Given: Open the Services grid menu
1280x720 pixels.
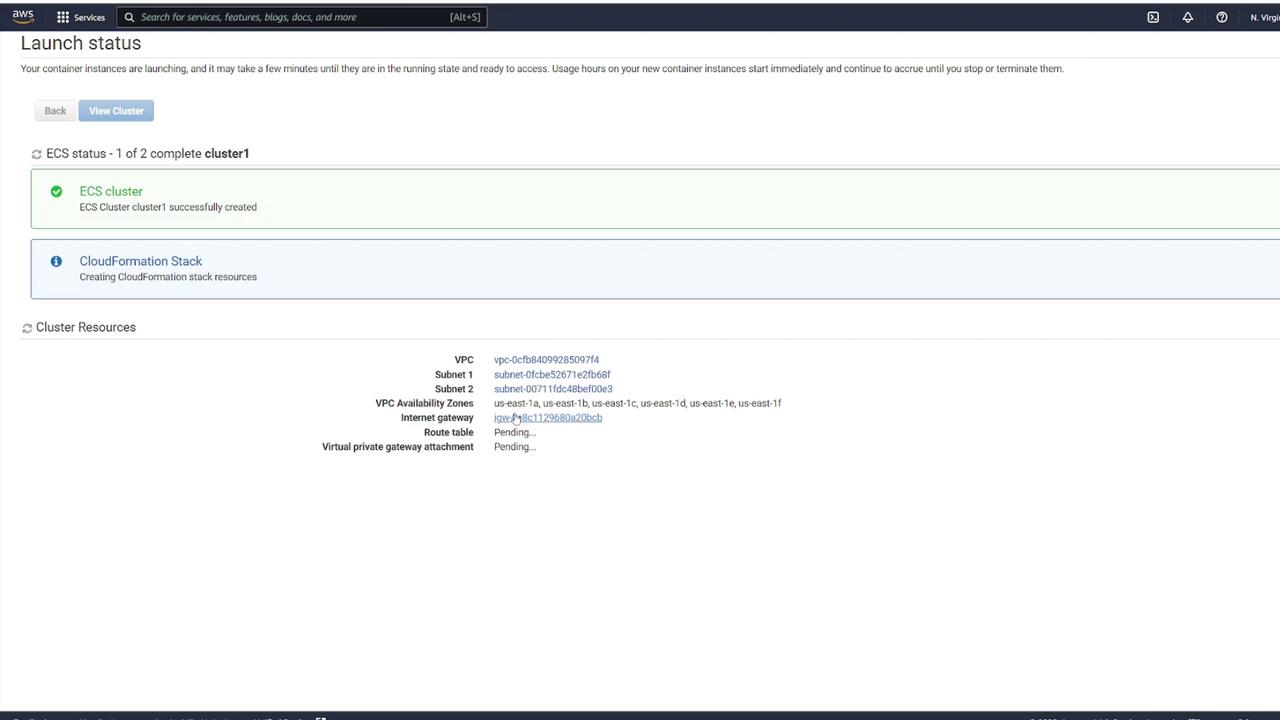Looking at the screenshot, I should pos(81,17).
